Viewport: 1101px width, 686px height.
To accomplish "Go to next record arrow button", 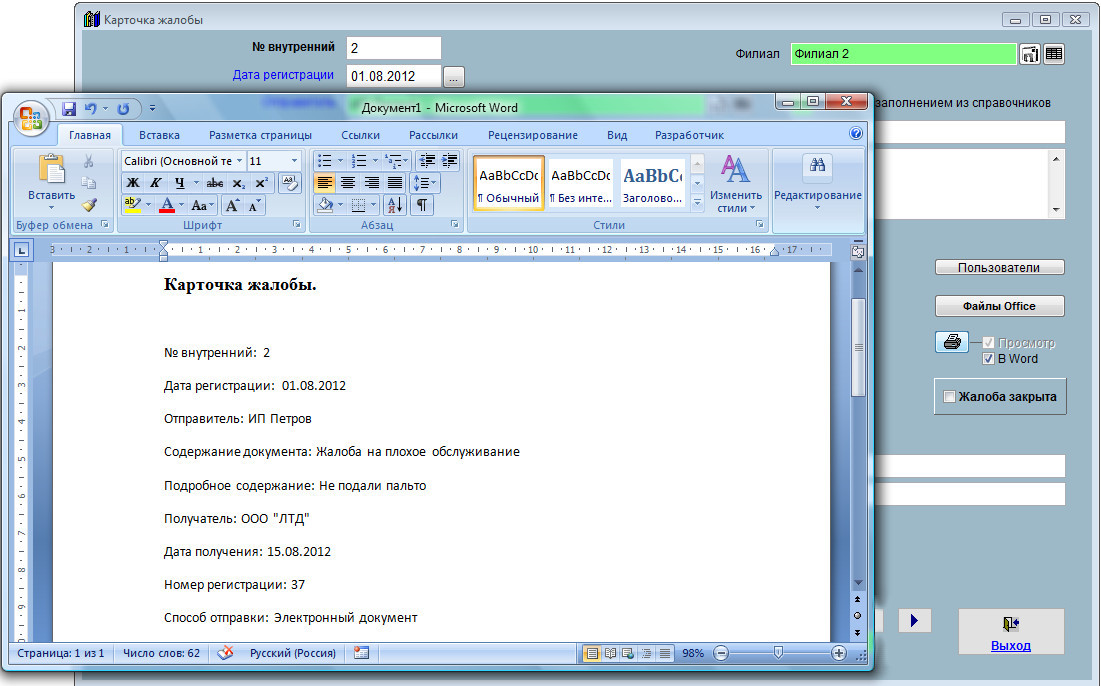I will pos(914,621).
